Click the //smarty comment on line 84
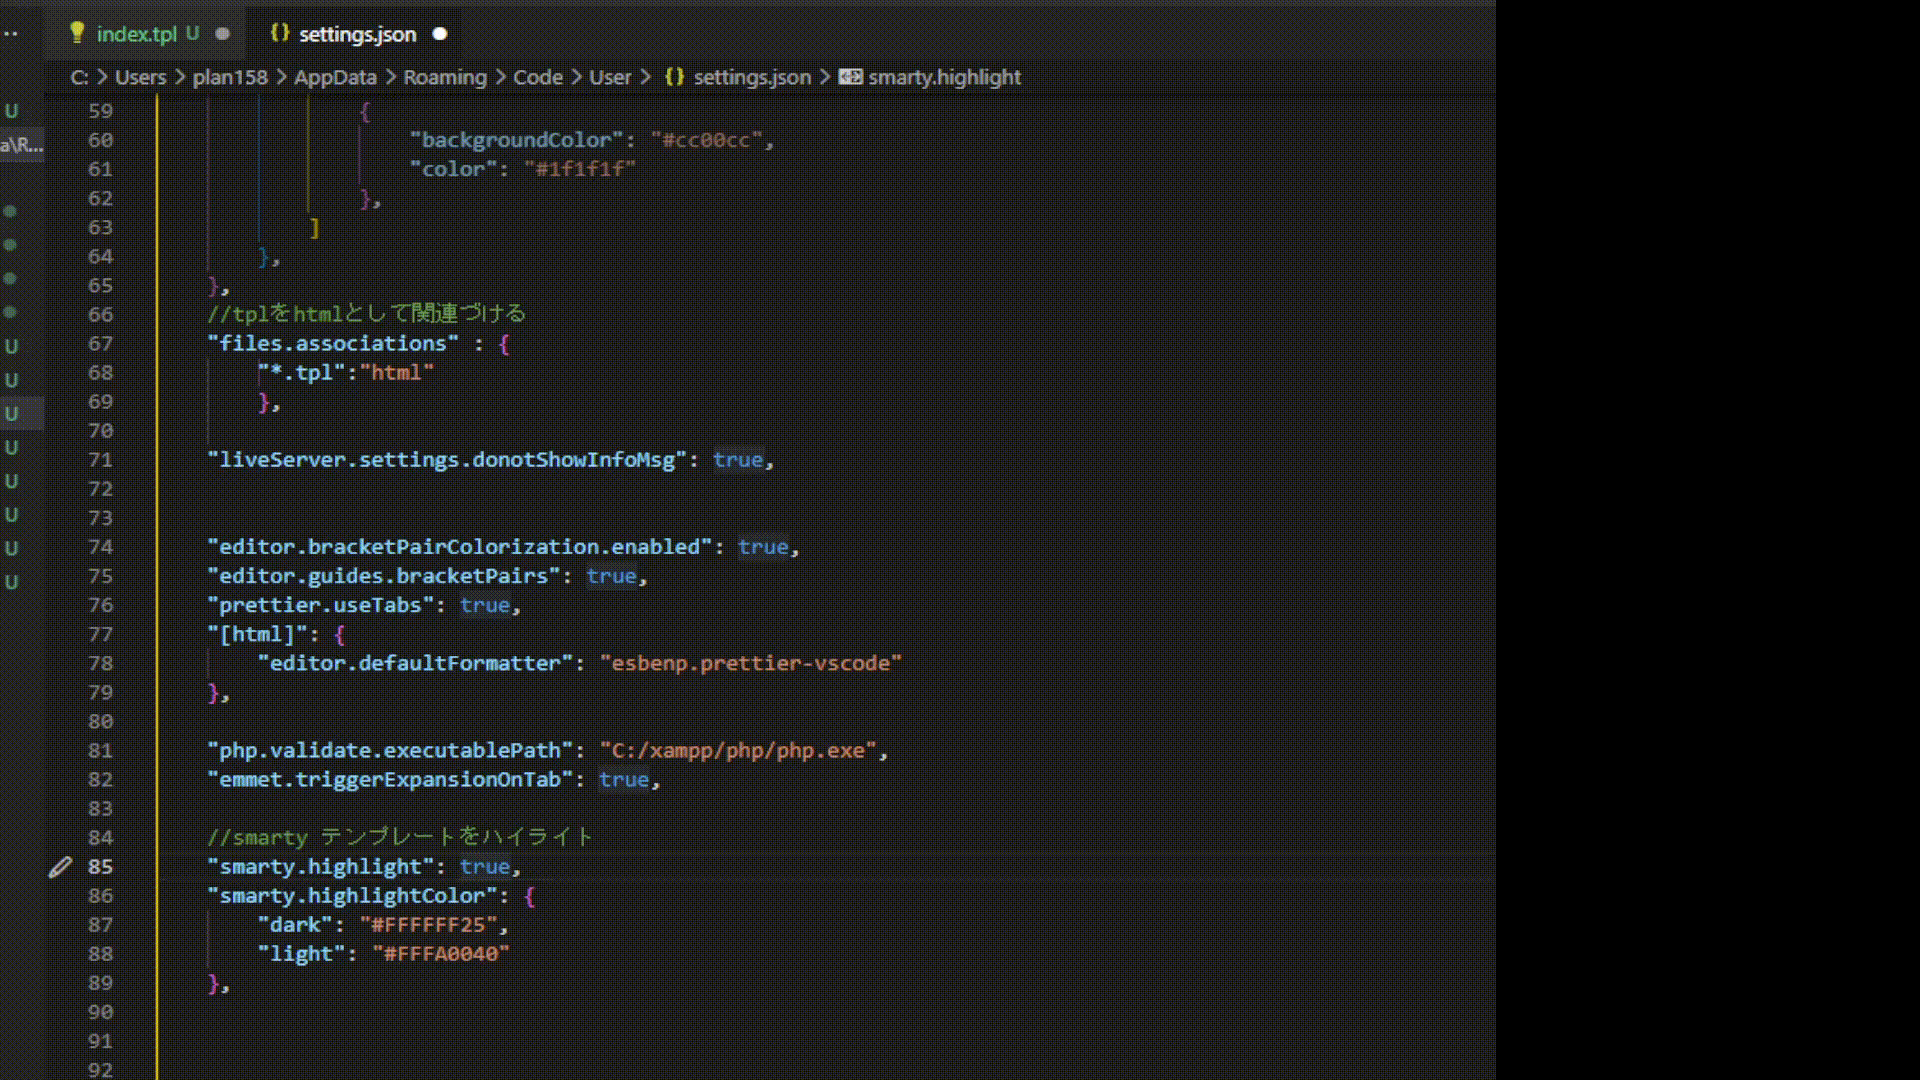Screen dimensions: 1920x1080 [400, 837]
